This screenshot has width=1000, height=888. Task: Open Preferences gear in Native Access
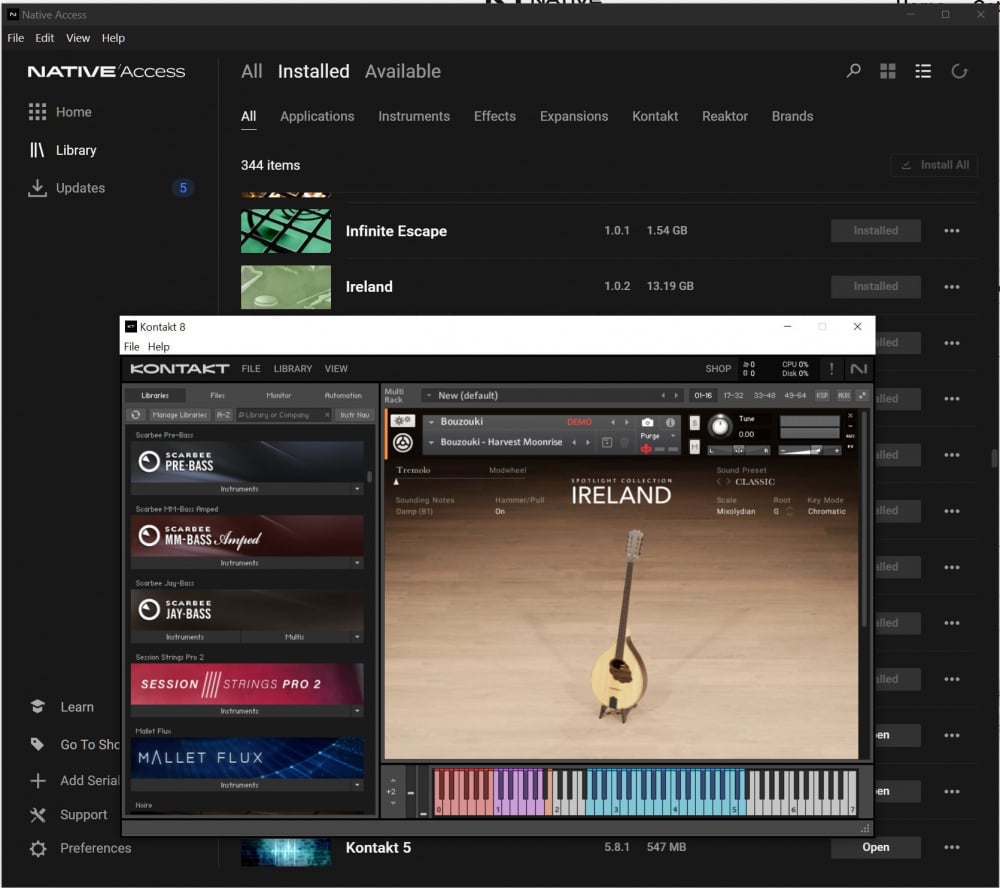(38, 848)
